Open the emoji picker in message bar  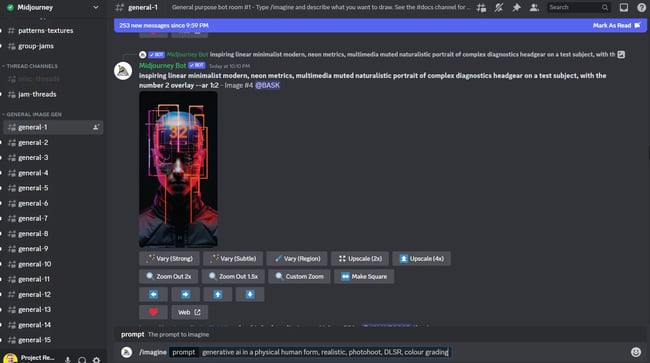[635, 352]
